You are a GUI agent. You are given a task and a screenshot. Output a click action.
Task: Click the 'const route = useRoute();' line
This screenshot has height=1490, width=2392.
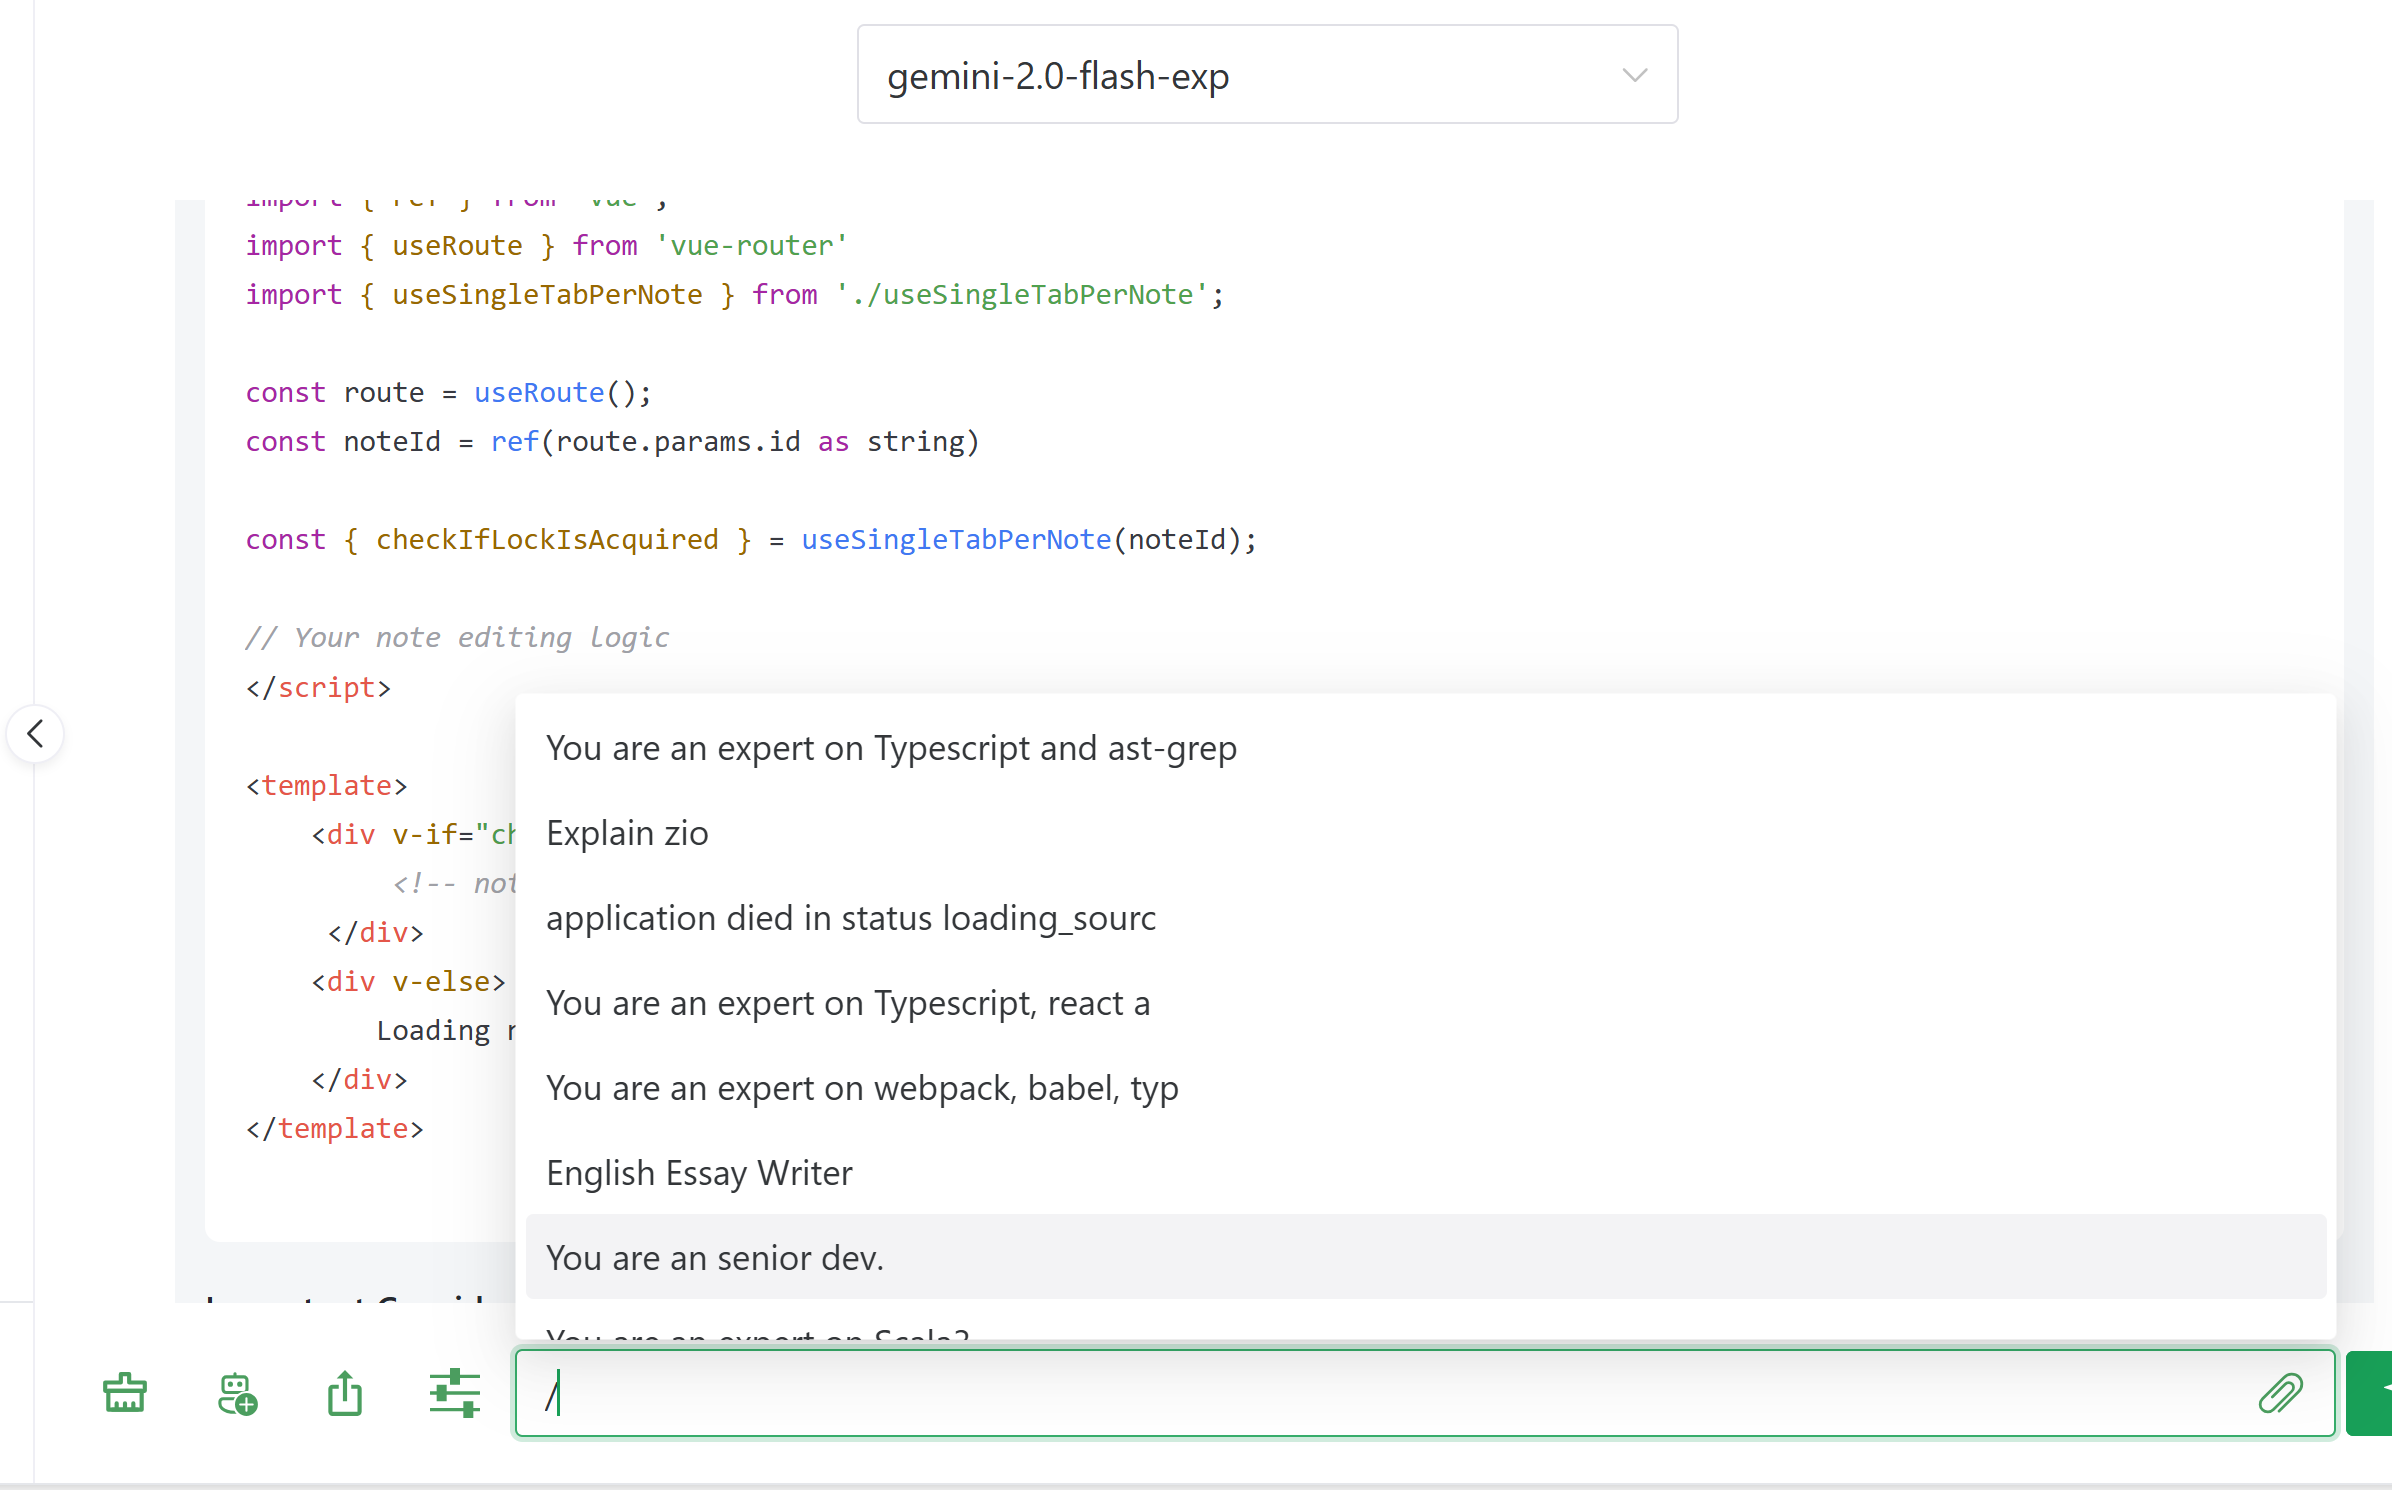coord(448,393)
